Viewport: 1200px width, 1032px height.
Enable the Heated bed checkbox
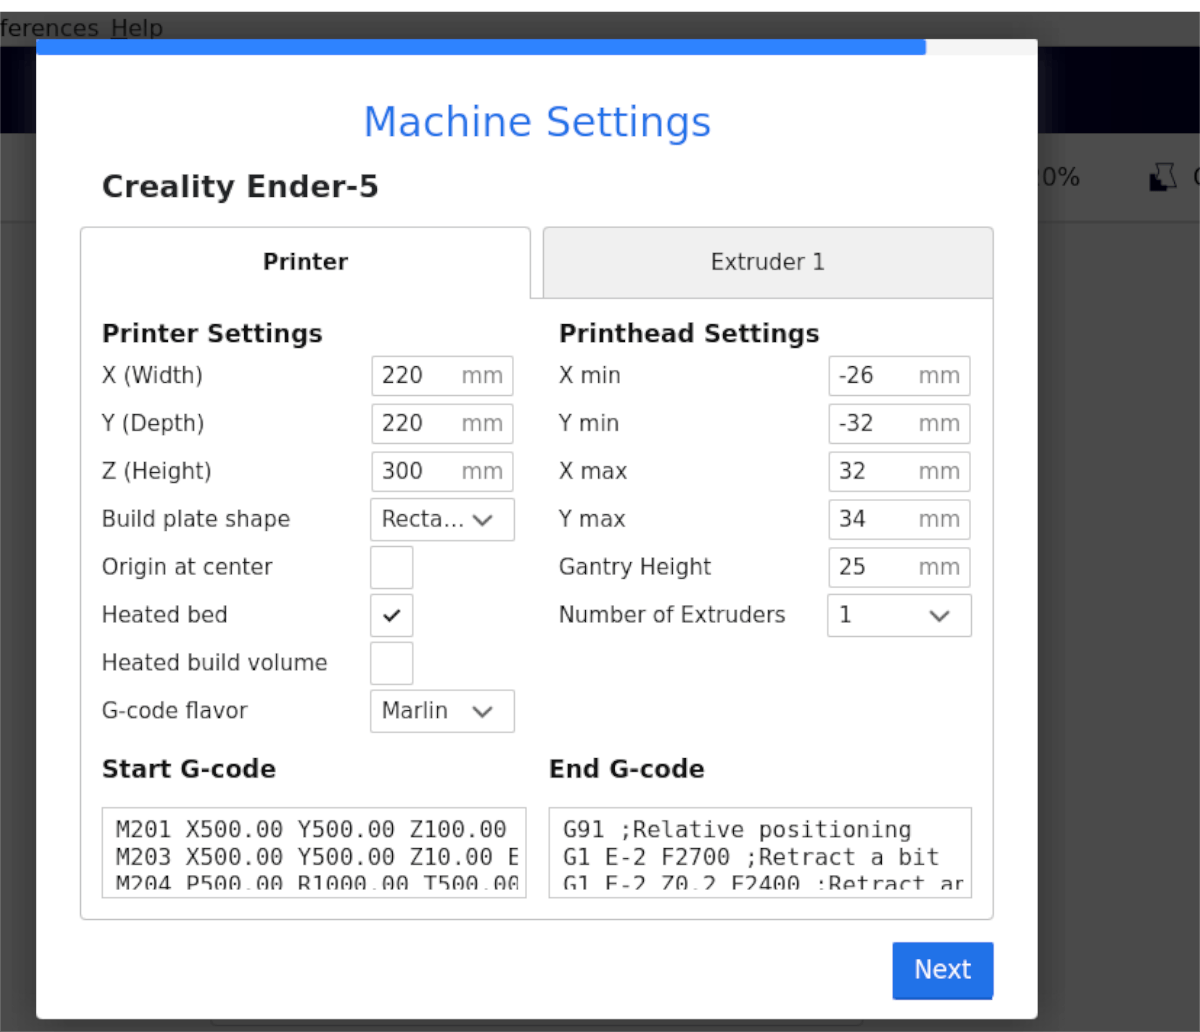coord(391,615)
